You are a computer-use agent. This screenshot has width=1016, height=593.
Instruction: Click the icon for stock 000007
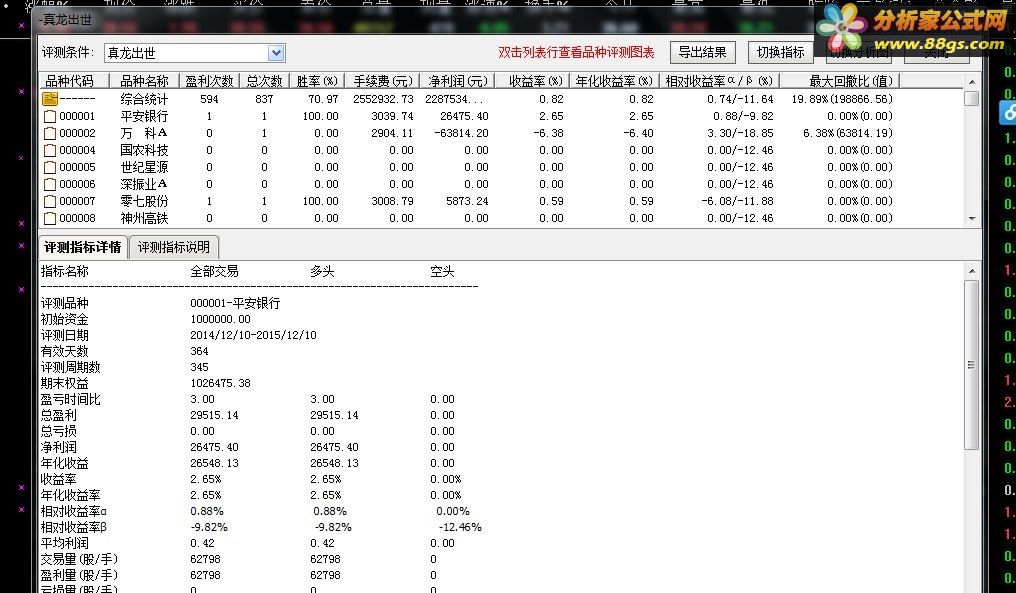50,202
